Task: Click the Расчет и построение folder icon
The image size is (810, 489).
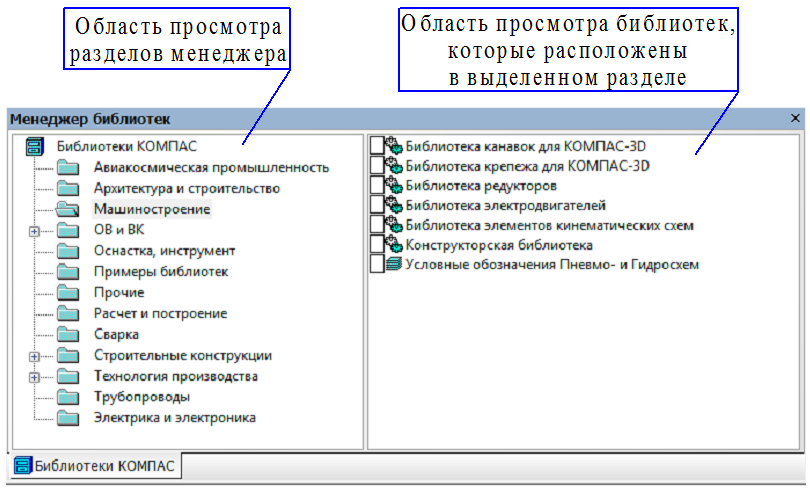Action: click(x=68, y=313)
